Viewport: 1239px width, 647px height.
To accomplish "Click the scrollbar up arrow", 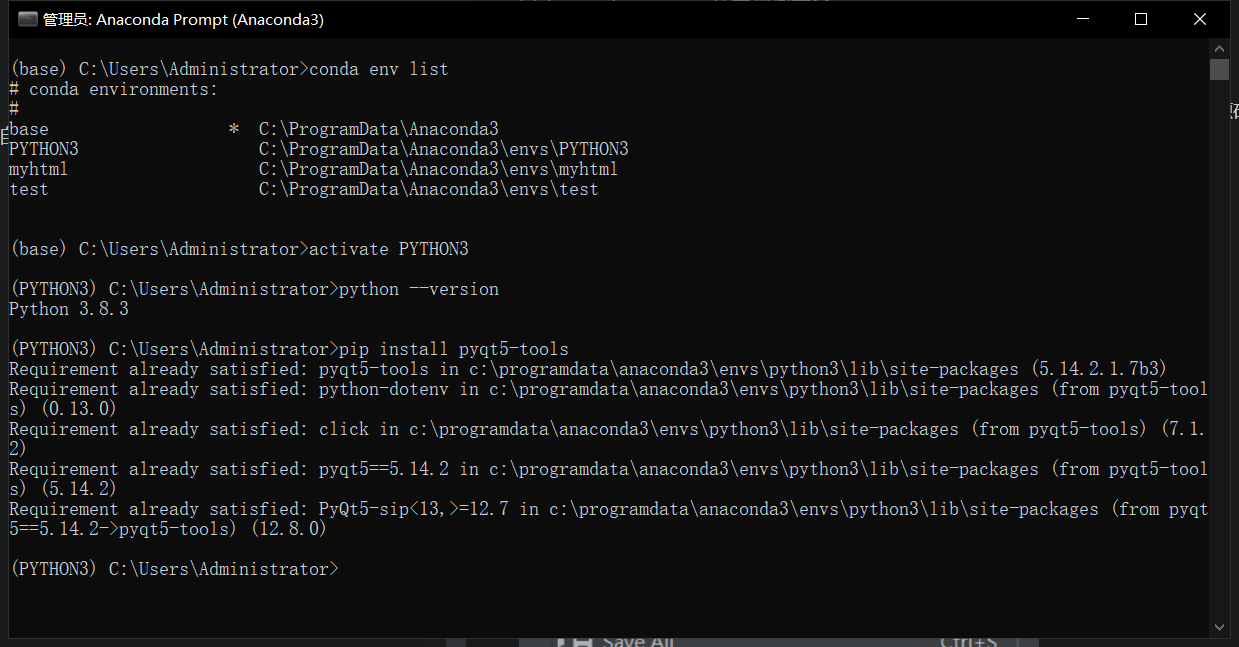I will click(1219, 47).
